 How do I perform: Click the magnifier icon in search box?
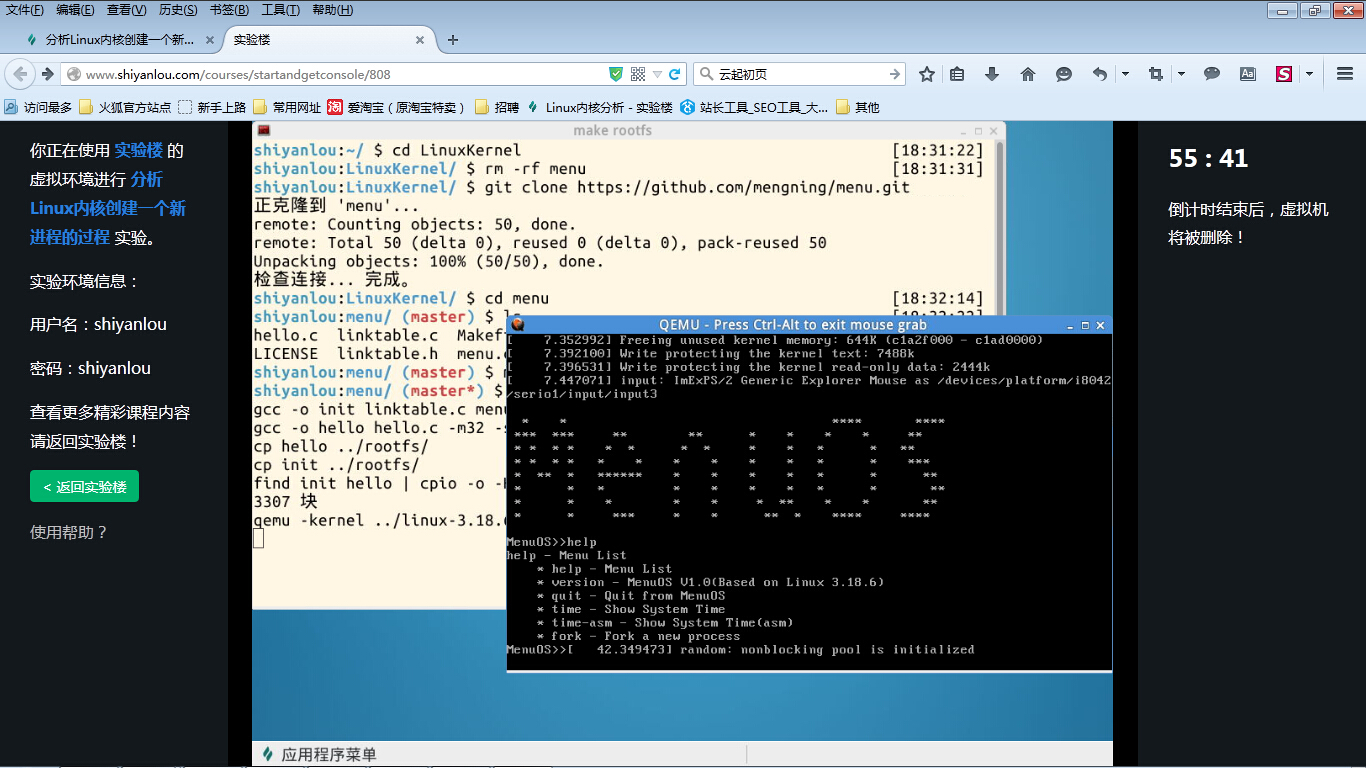tap(707, 74)
